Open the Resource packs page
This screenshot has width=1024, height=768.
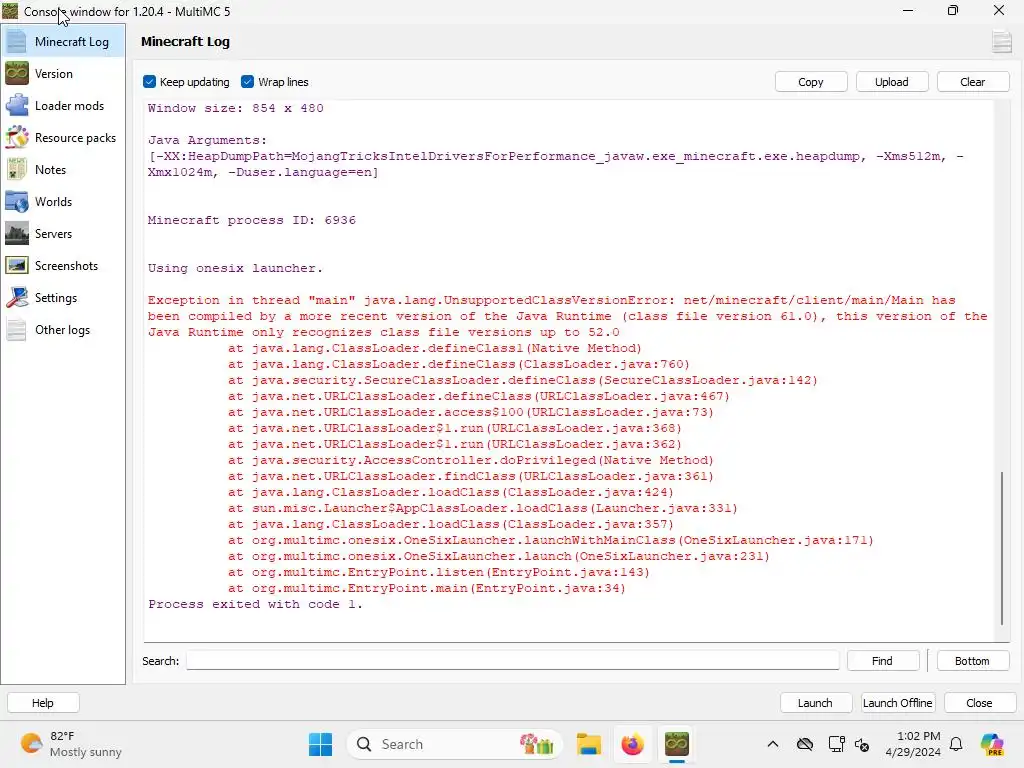[x=63, y=138]
